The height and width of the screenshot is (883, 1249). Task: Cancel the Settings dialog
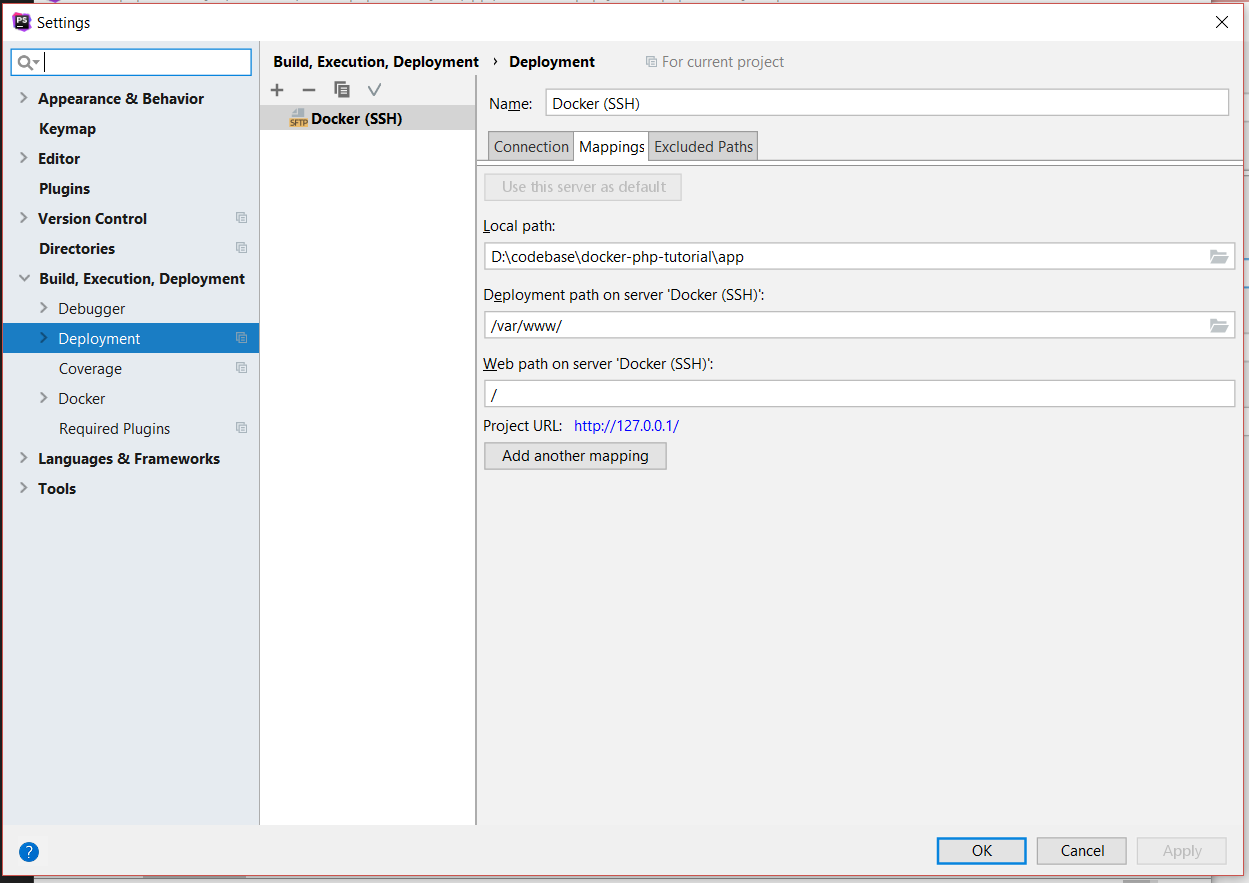click(x=1082, y=851)
